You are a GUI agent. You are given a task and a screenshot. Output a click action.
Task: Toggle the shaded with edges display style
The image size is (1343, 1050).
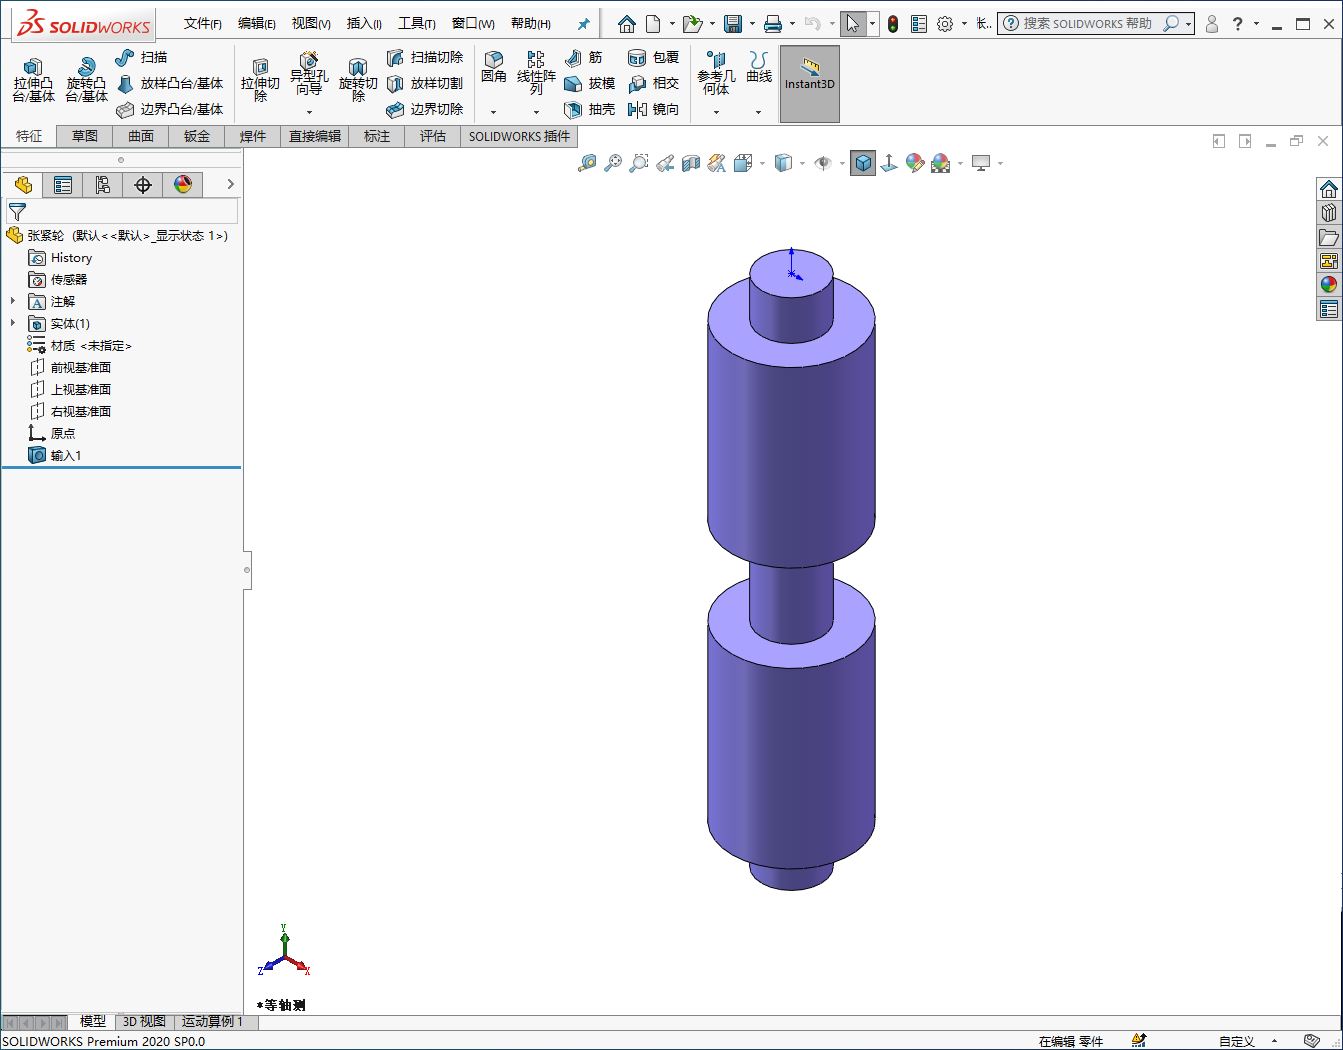(x=863, y=163)
